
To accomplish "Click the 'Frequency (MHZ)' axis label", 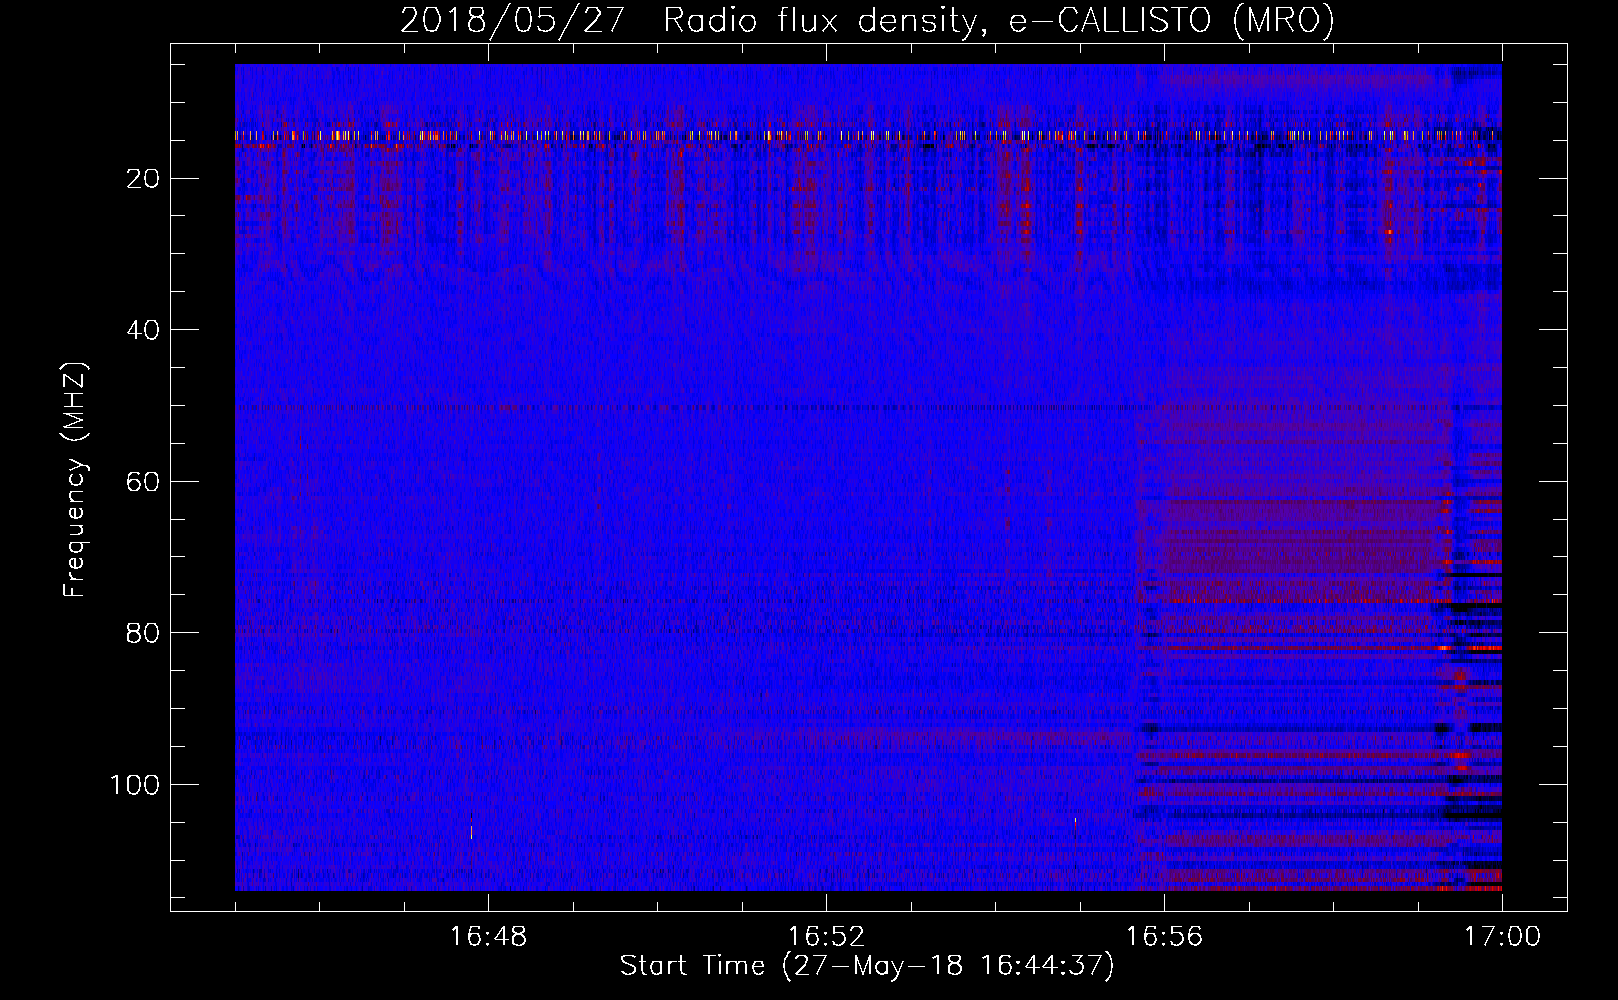I will point(76,479).
